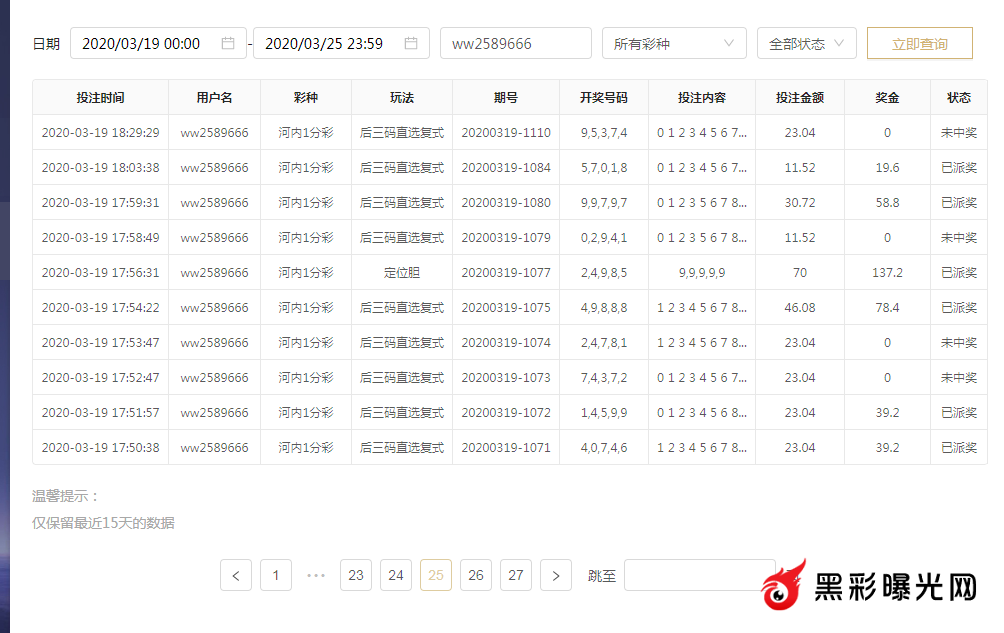Click the end date calendar icon
The image size is (1004, 633).
coord(411,44)
